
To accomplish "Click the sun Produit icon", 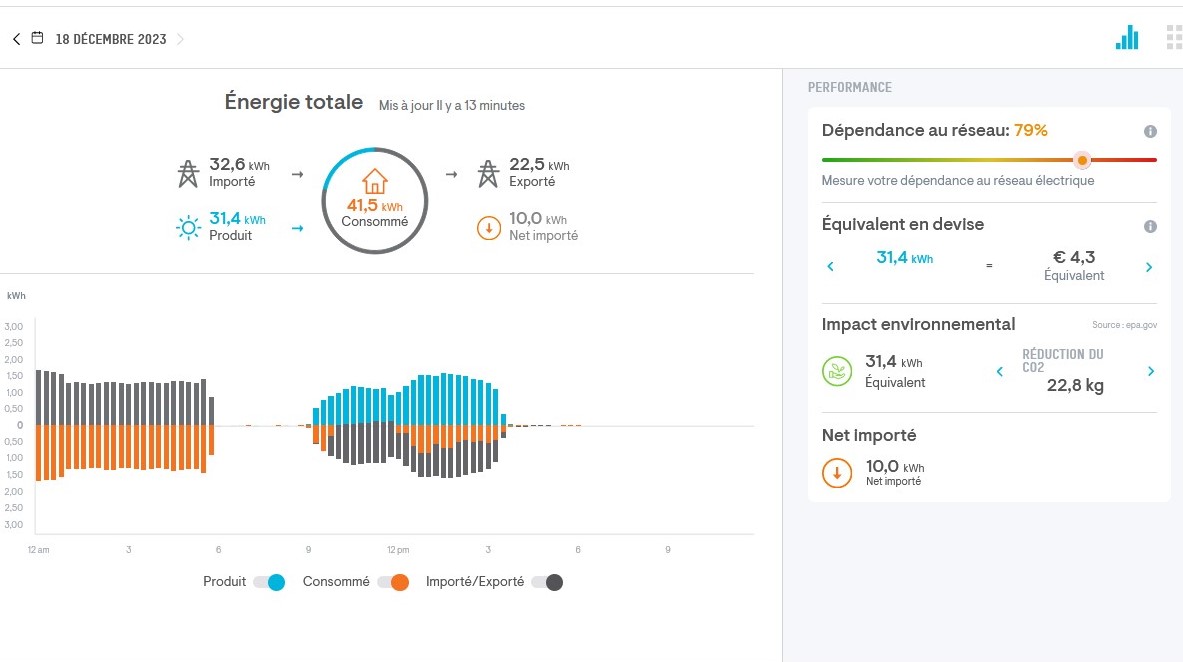I will click(188, 228).
